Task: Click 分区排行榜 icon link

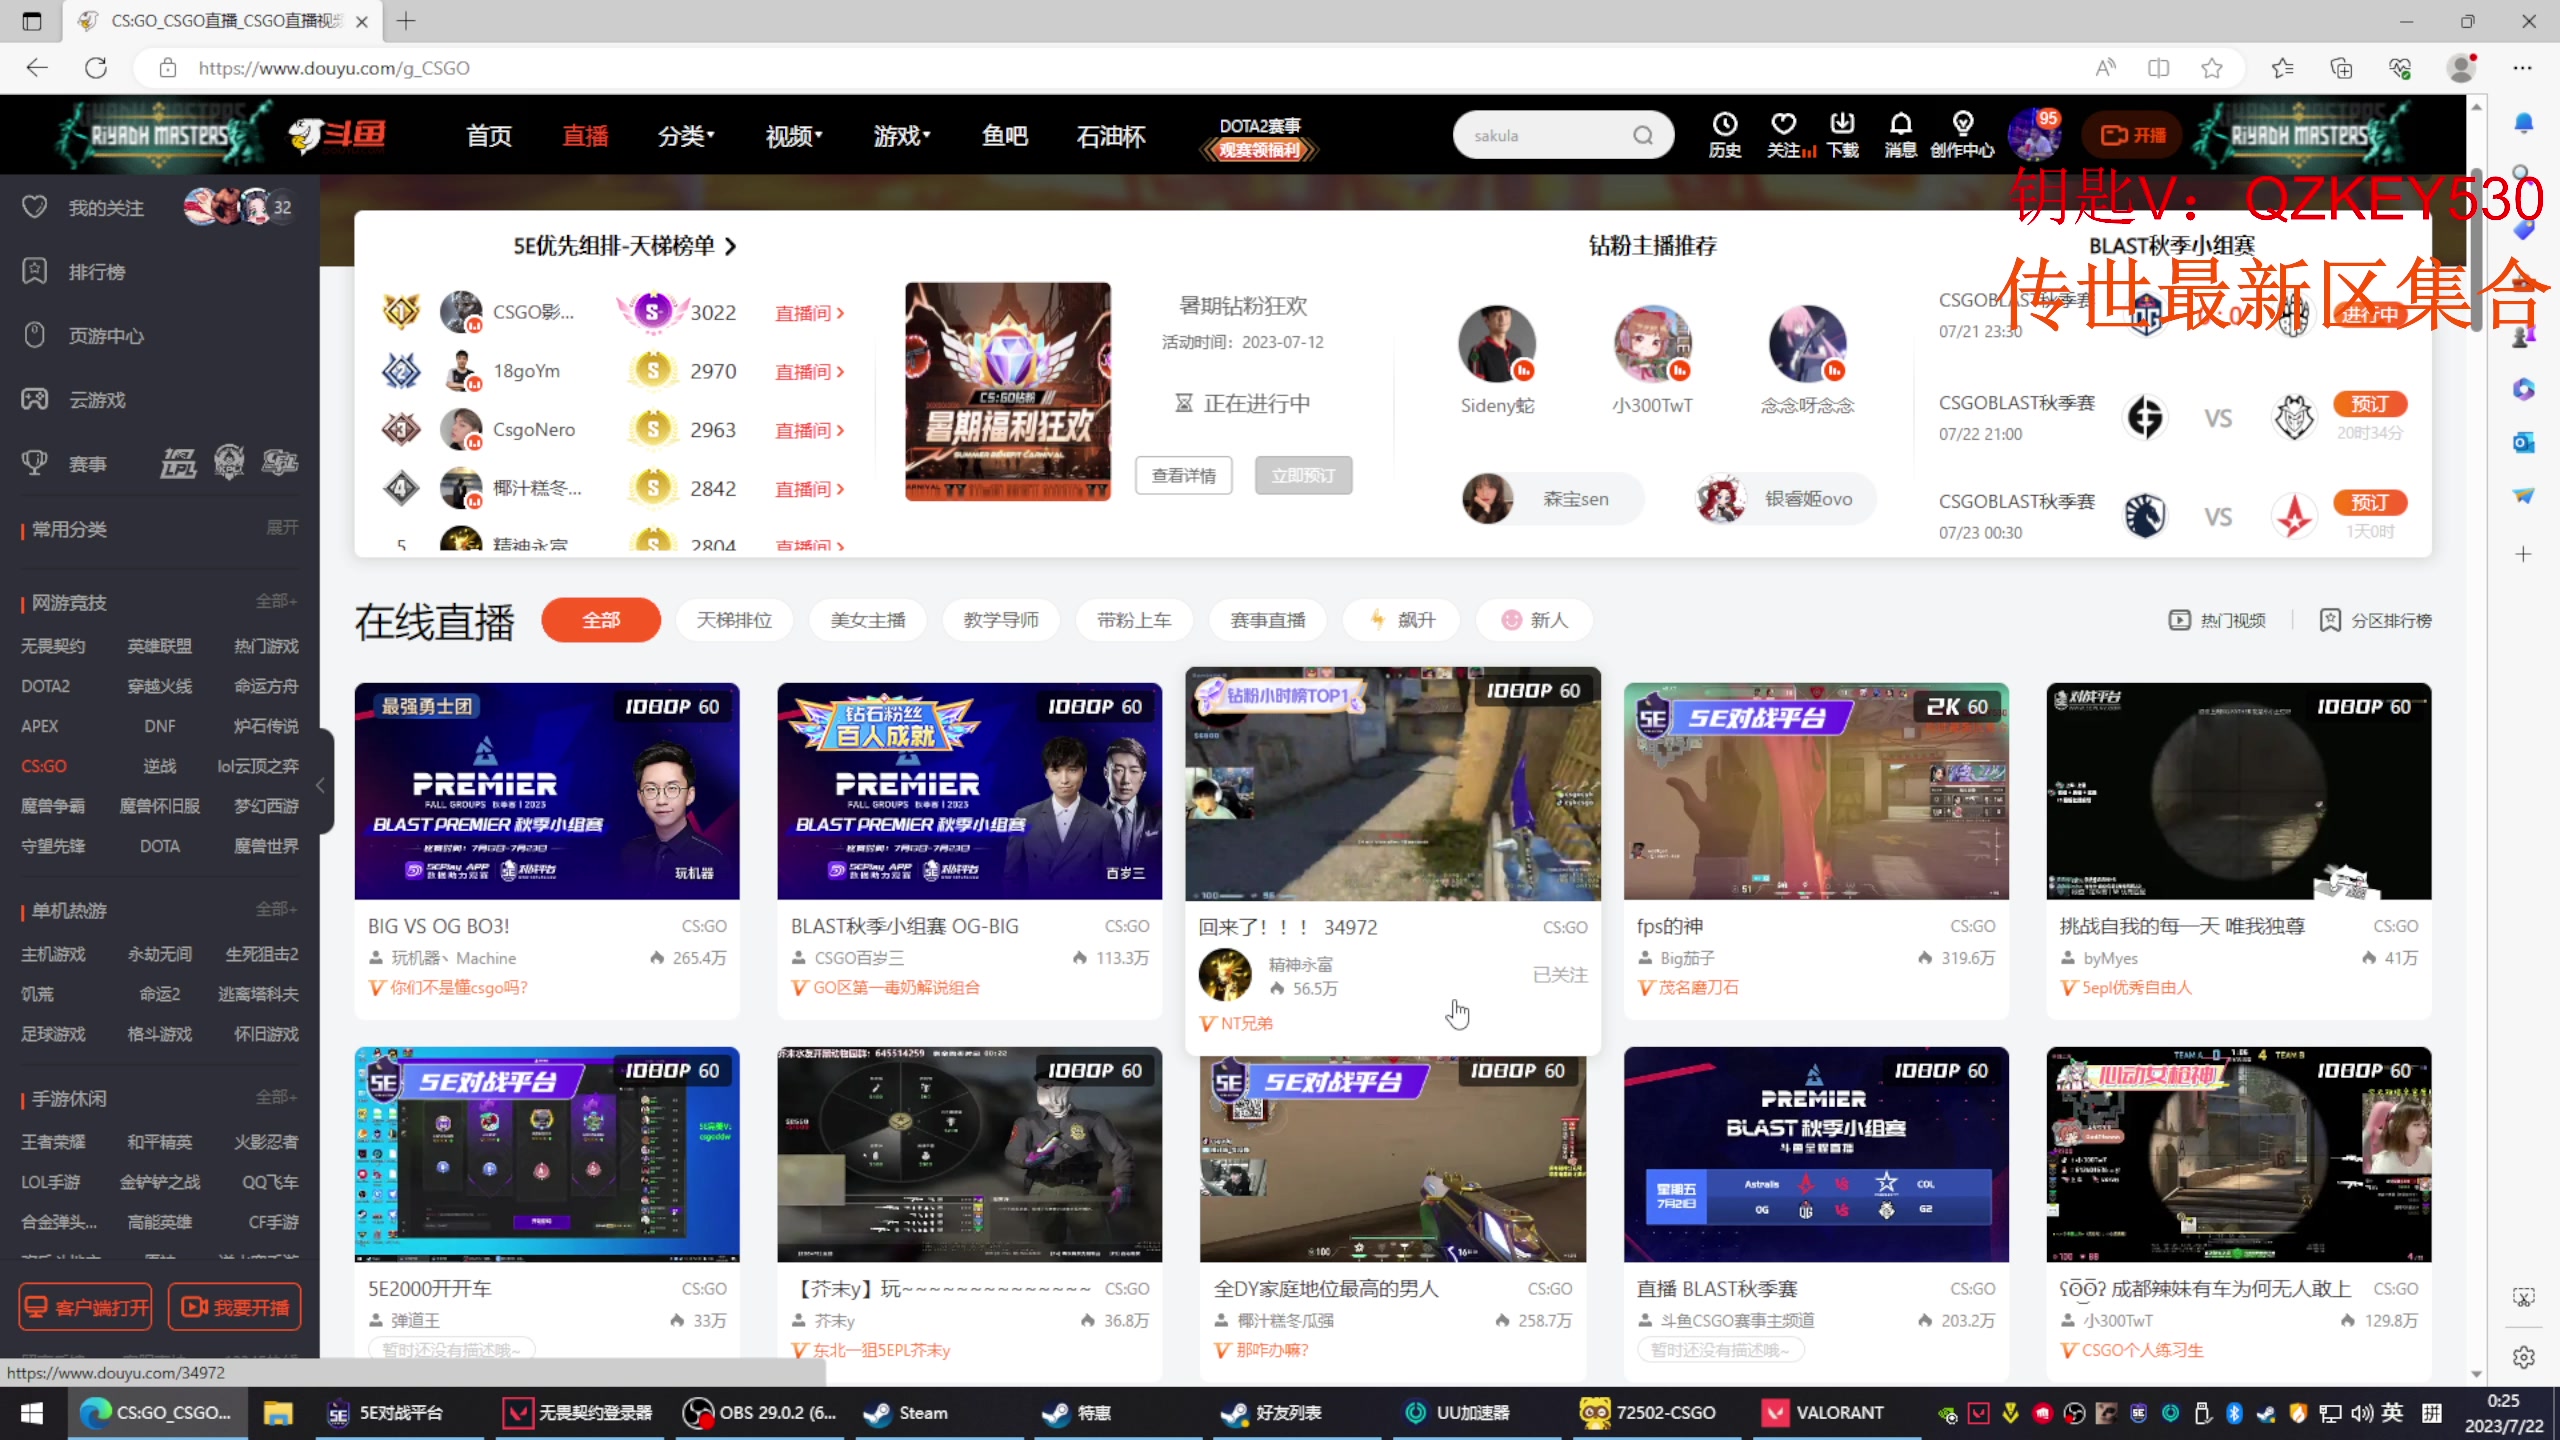Action: coord(2375,620)
